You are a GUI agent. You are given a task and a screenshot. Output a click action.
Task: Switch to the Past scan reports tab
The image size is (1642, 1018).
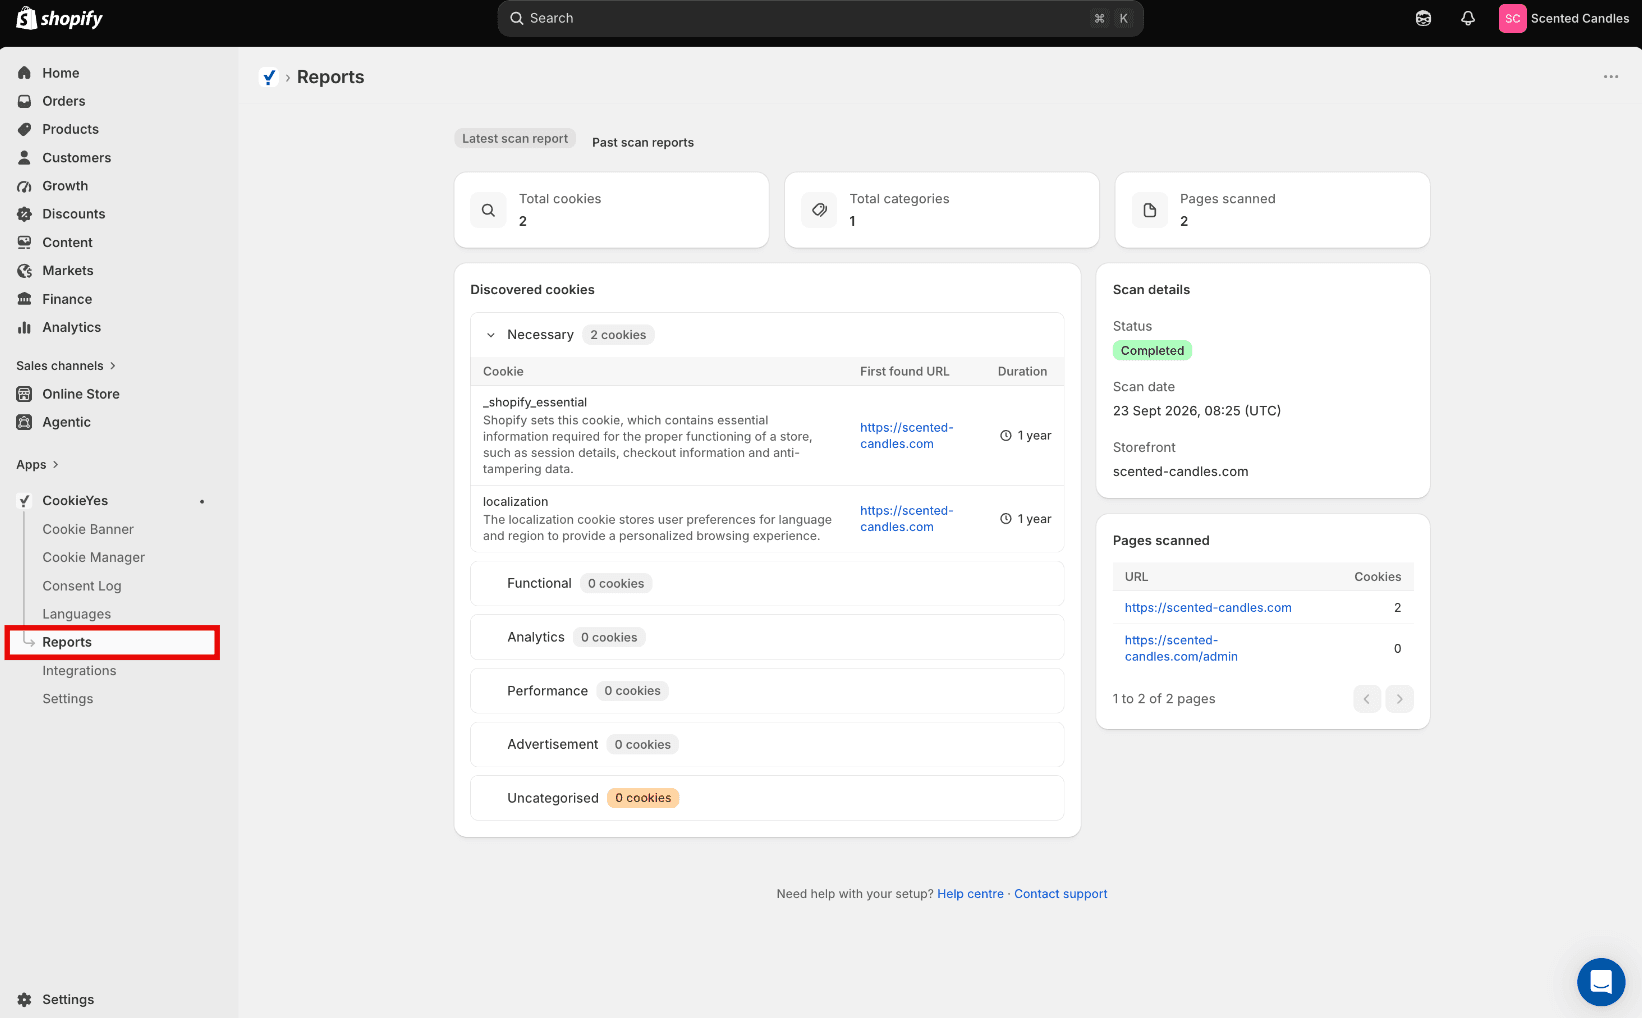point(643,142)
